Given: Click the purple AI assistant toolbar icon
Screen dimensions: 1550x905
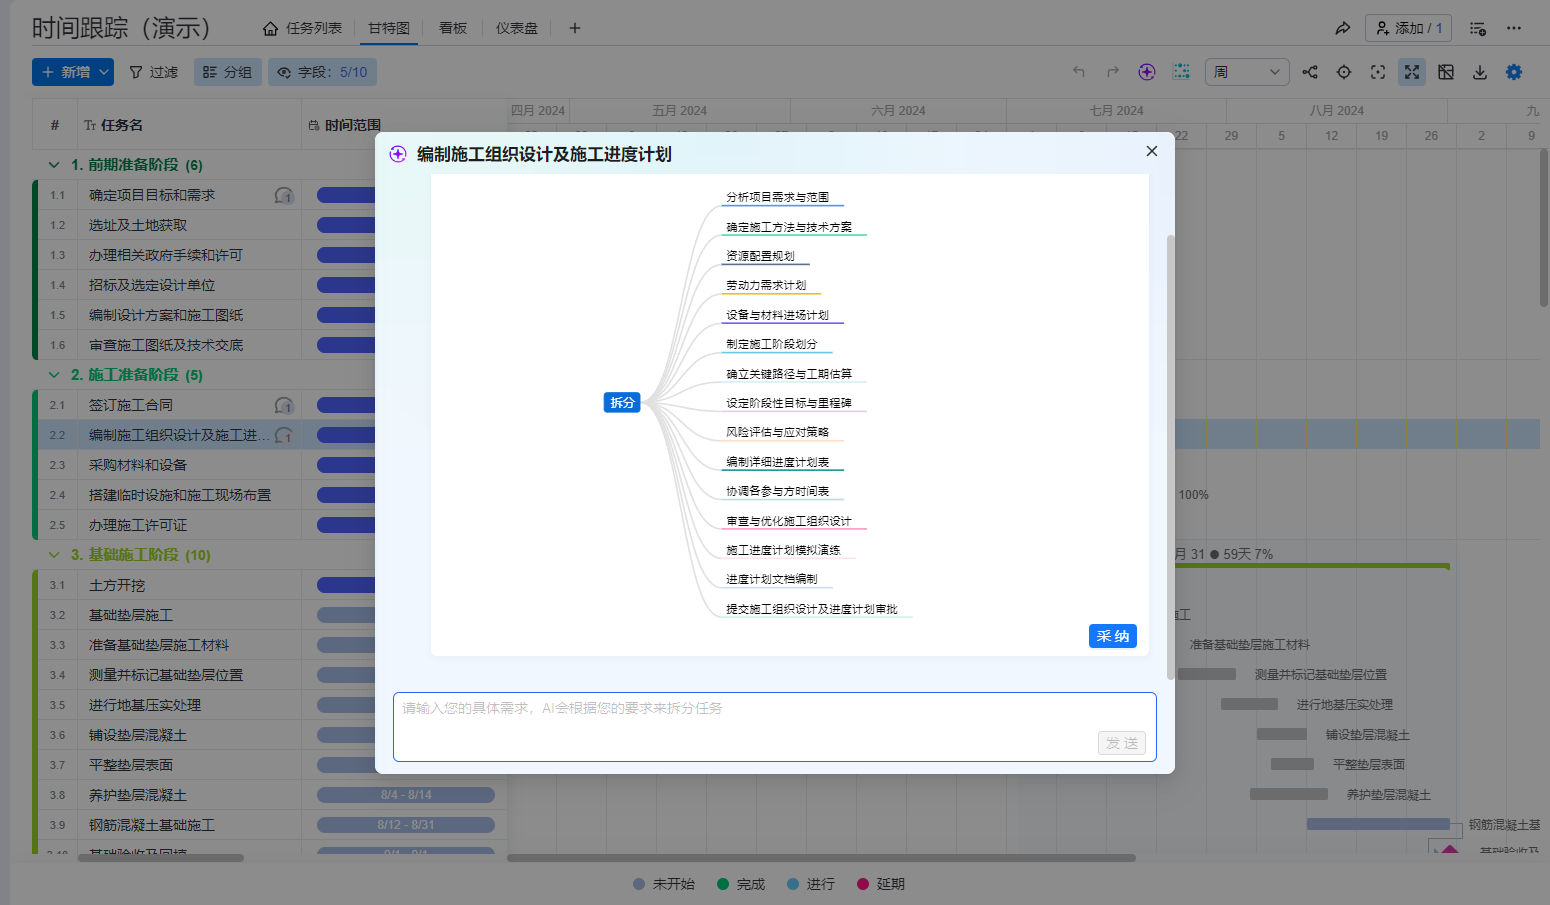Looking at the screenshot, I should tap(1147, 72).
